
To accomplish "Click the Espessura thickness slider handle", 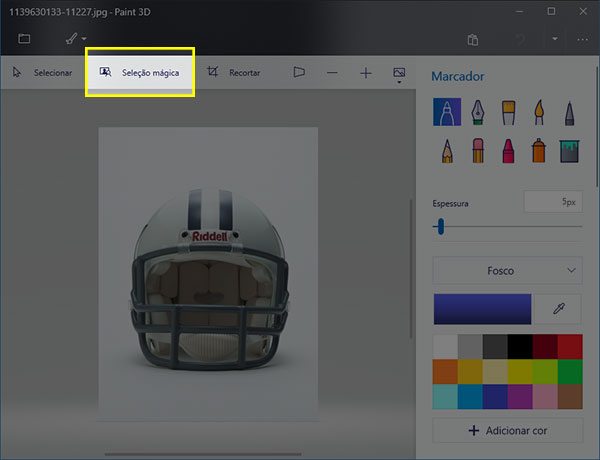I will click(x=441, y=227).
